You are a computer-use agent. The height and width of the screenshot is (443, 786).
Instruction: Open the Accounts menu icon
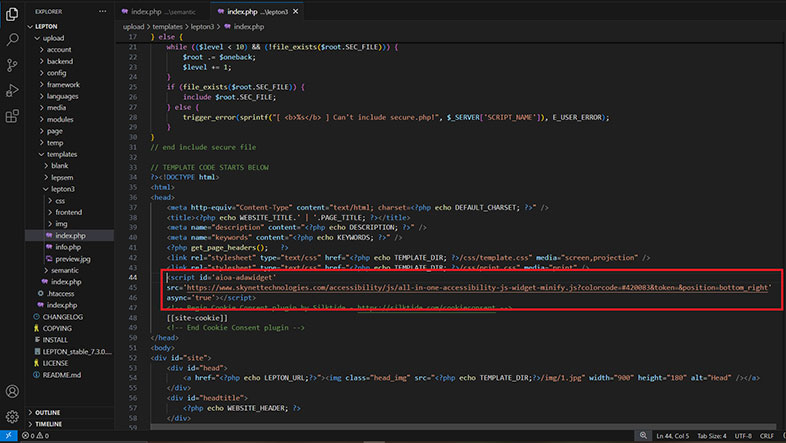click(x=12, y=391)
